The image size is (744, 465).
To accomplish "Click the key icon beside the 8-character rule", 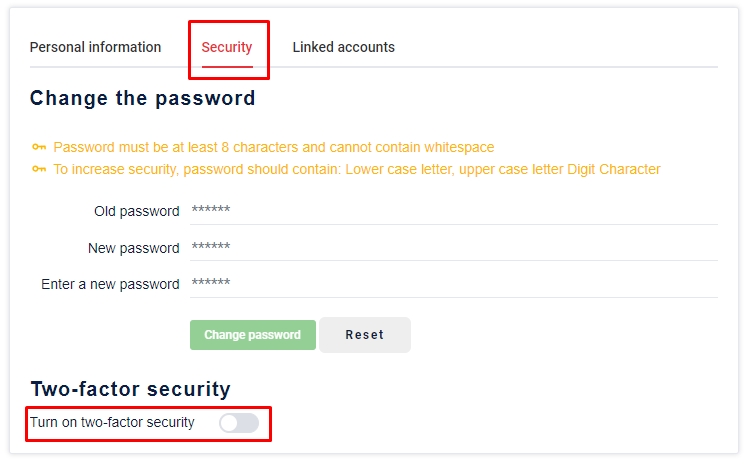I will (39, 147).
